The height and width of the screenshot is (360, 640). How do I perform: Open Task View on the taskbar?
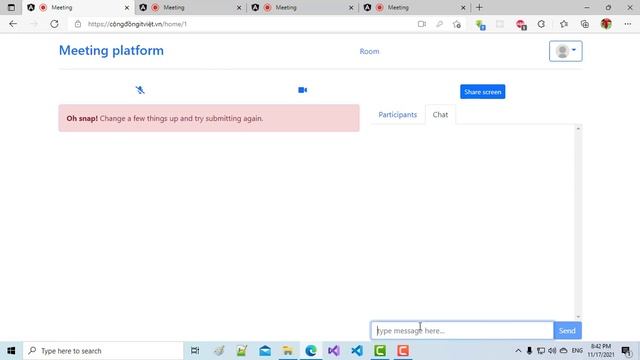point(195,351)
